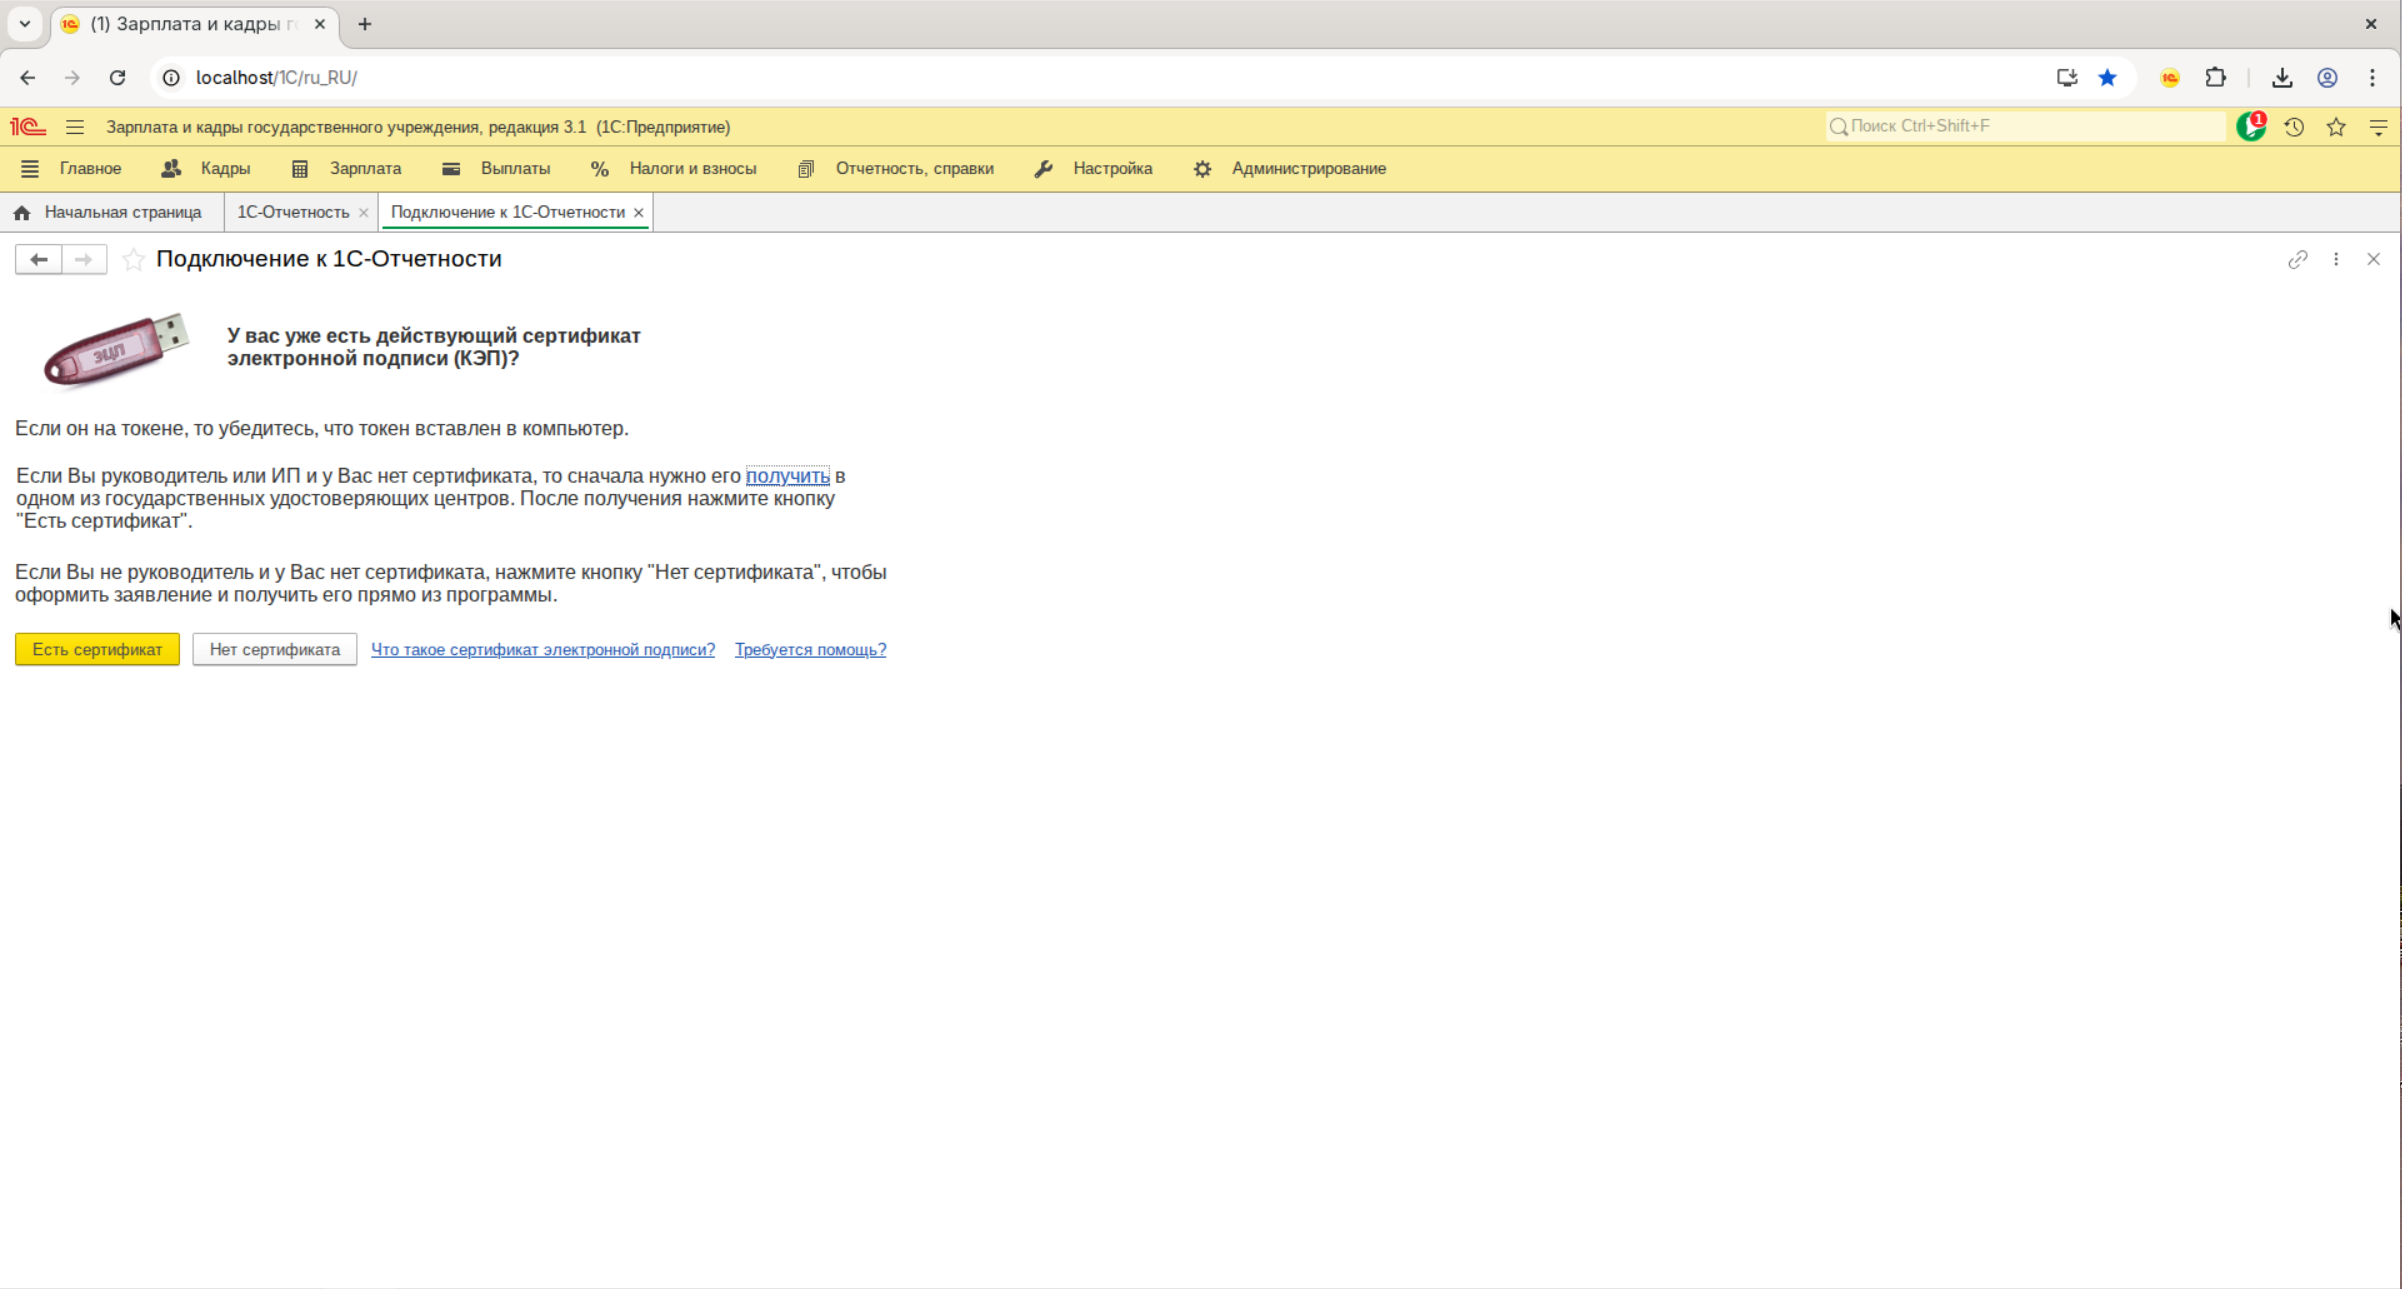Viewport: 2402px width, 1289px height.
Task: Open the history clock icon
Action: [x=2294, y=127]
